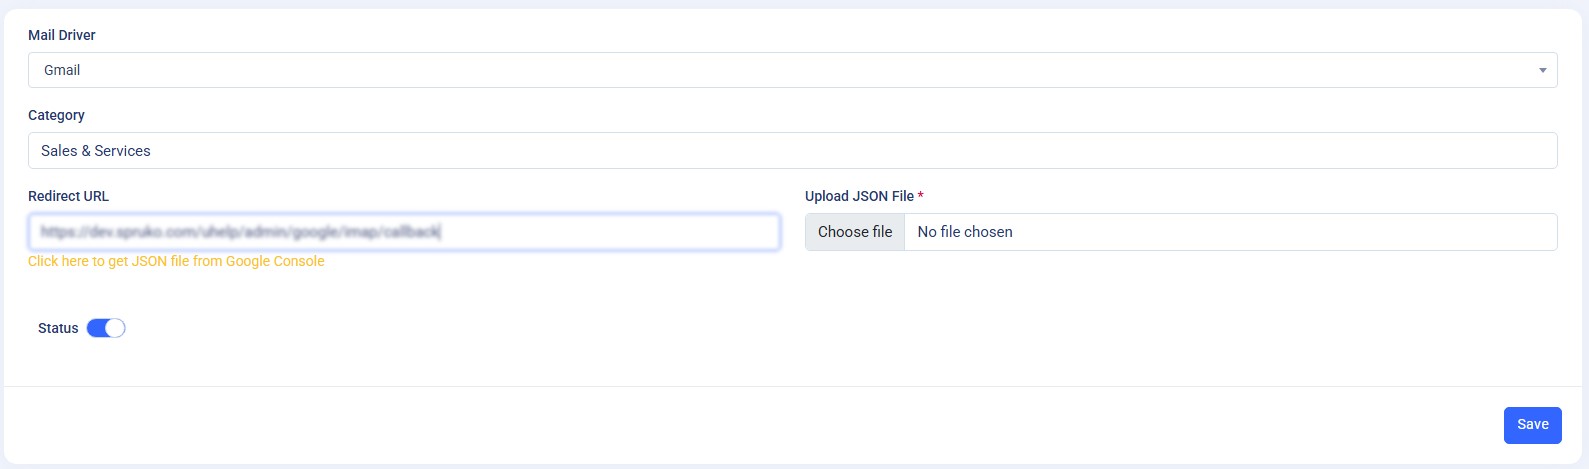Click the Category label
This screenshot has height=469, width=1589.
coord(56,115)
